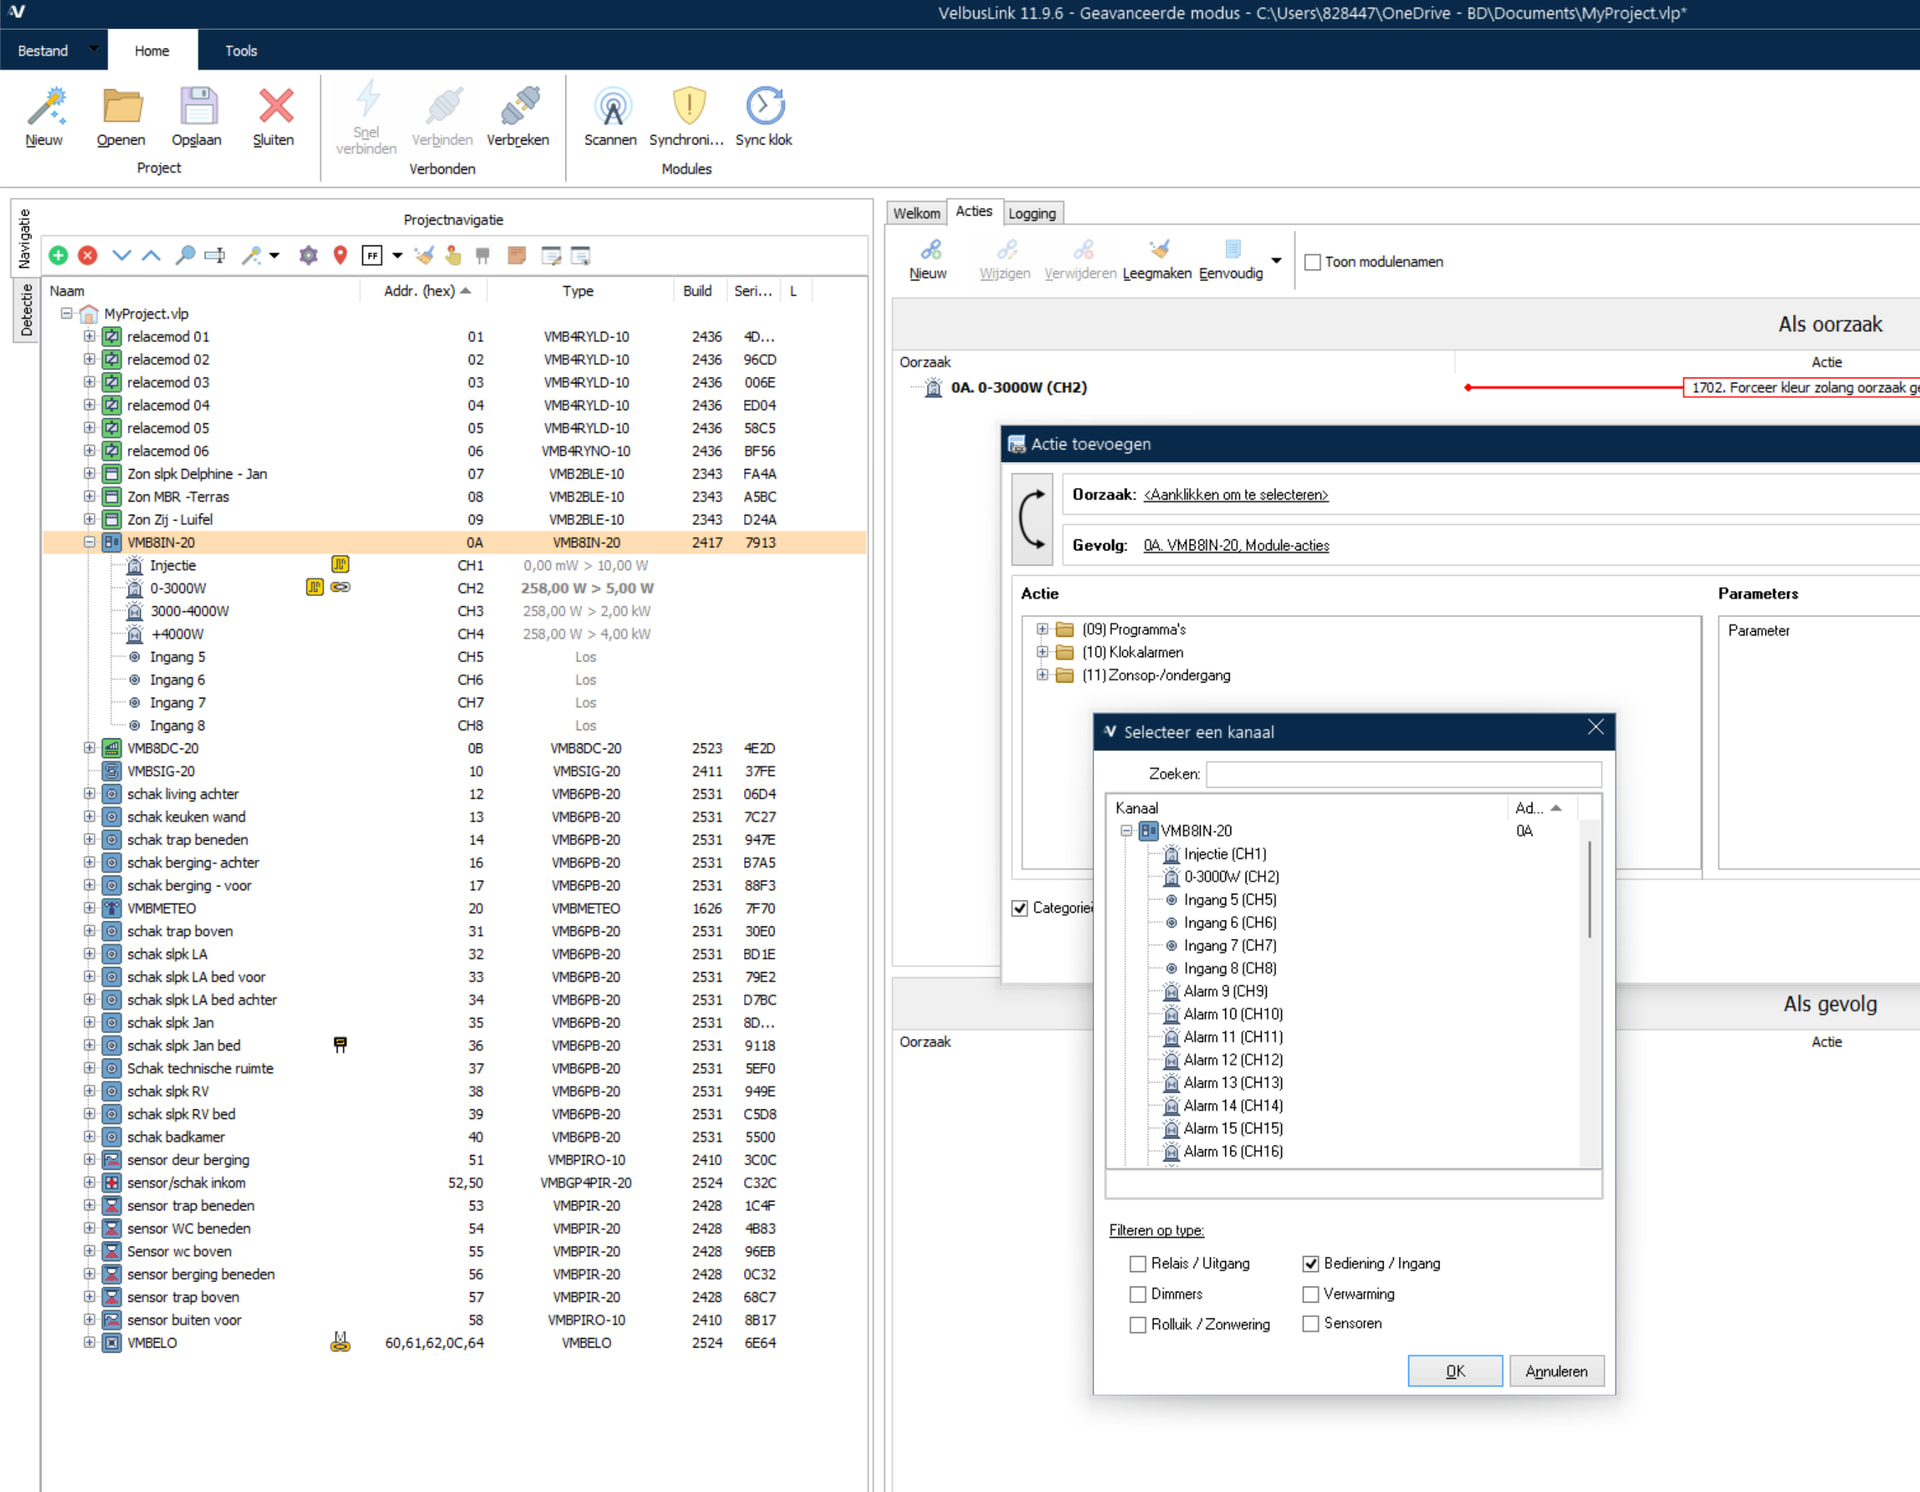Screen dimensions: 1920x1492
Task: Click the Aanklikken om te selecteren link
Action: pos(1235,495)
